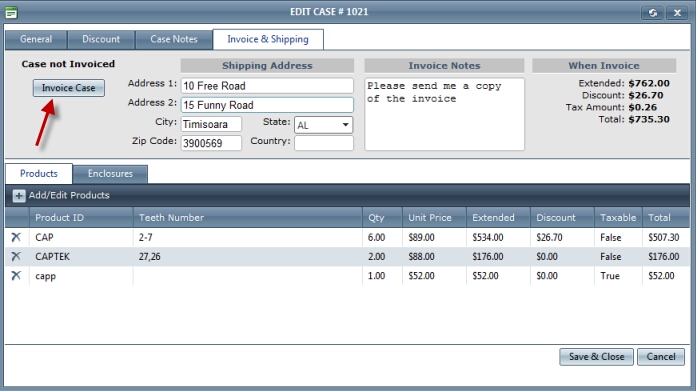
Task: Click the window icon in title bar
Action: click(12, 12)
